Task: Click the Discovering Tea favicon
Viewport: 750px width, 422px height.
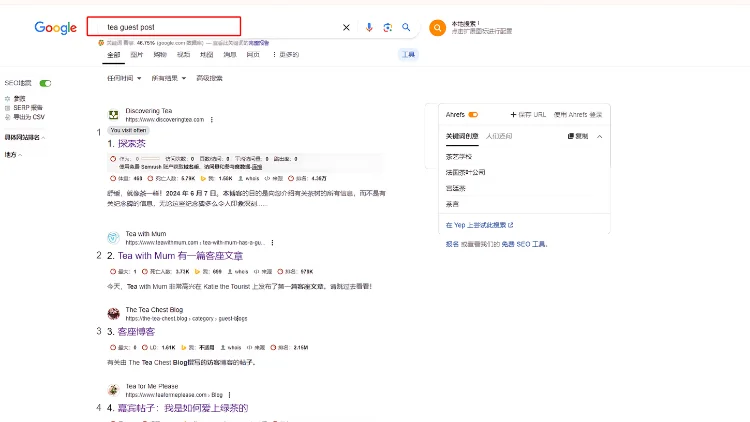Action: (113, 115)
